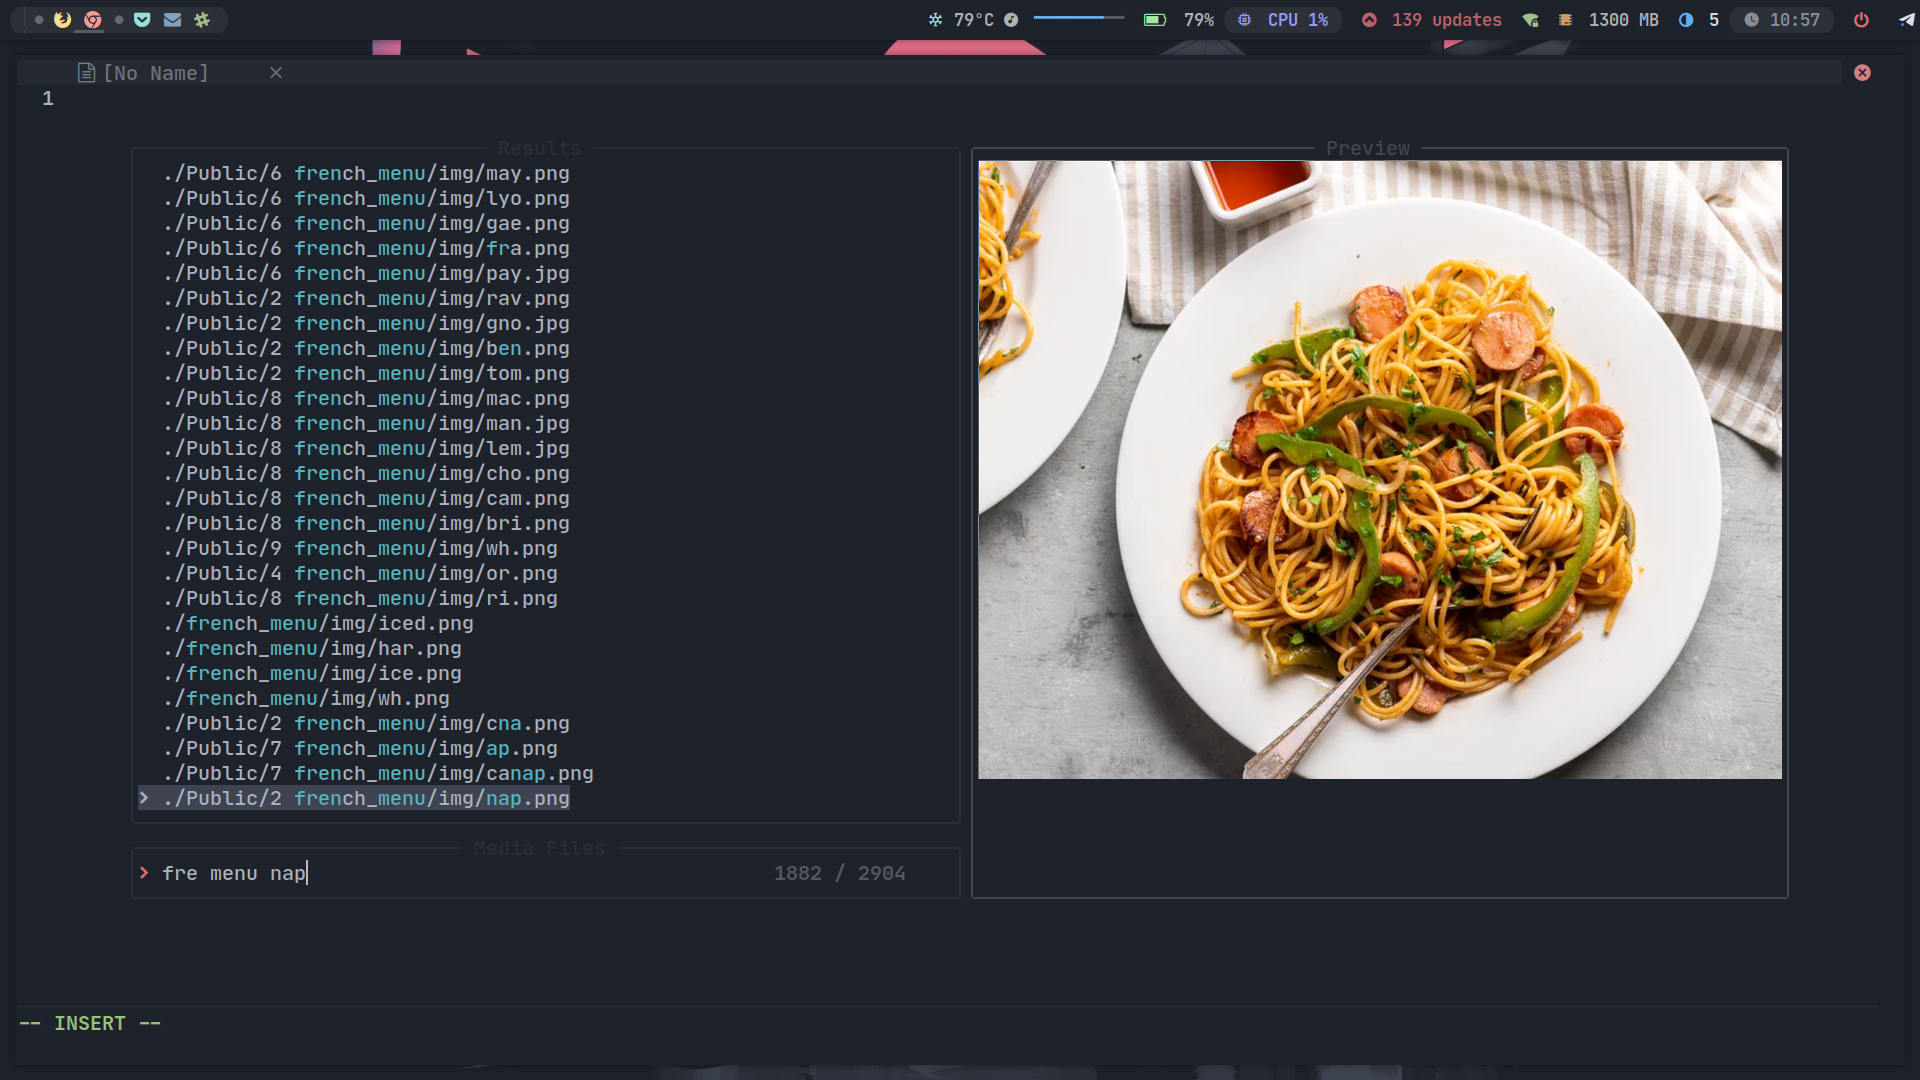Click the Media Files search prompt field

pos(450,873)
